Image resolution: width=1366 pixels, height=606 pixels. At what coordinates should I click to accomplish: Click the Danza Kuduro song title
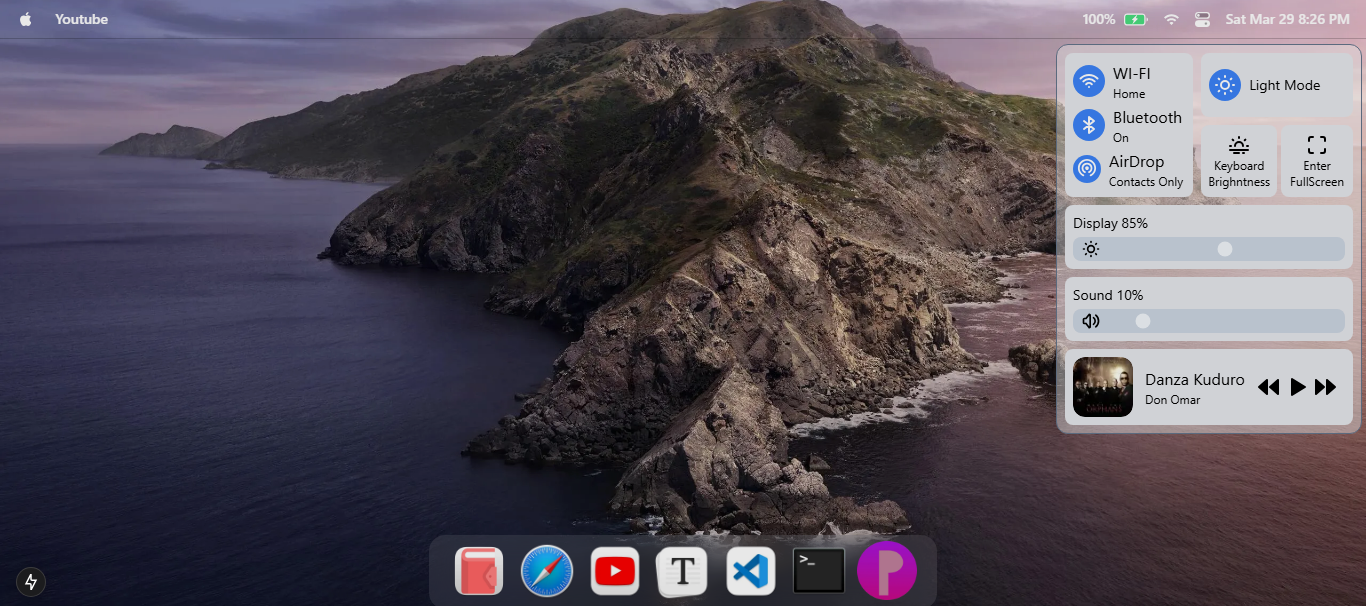pos(1195,380)
